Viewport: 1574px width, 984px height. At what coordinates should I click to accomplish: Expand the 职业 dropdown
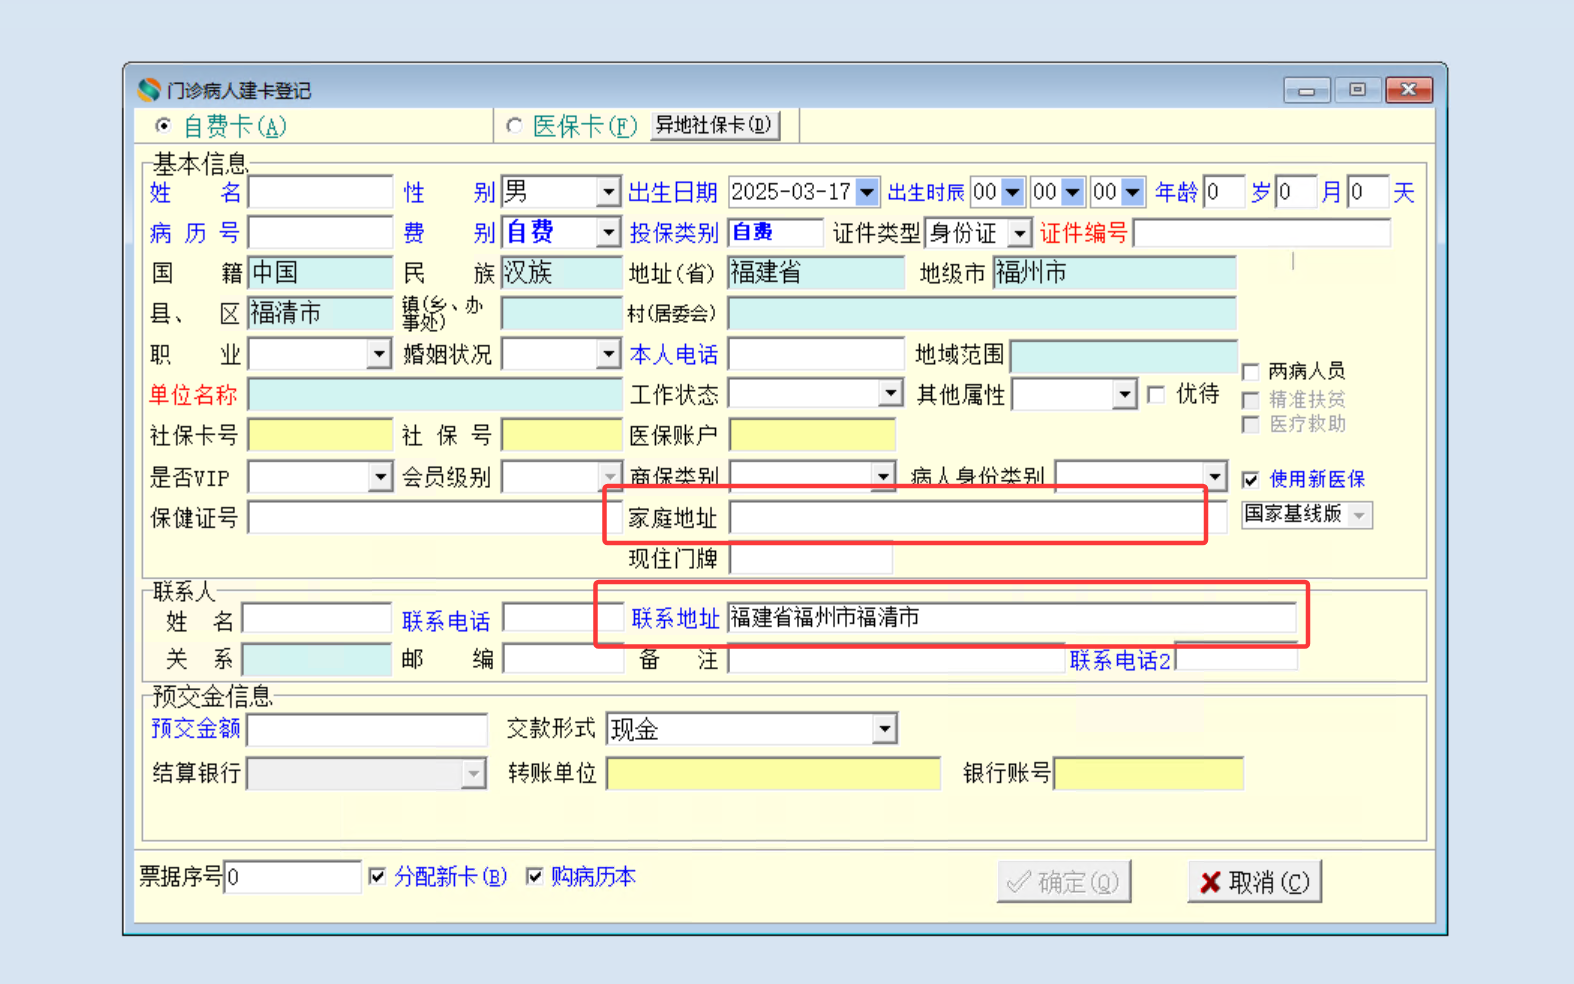[378, 354]
